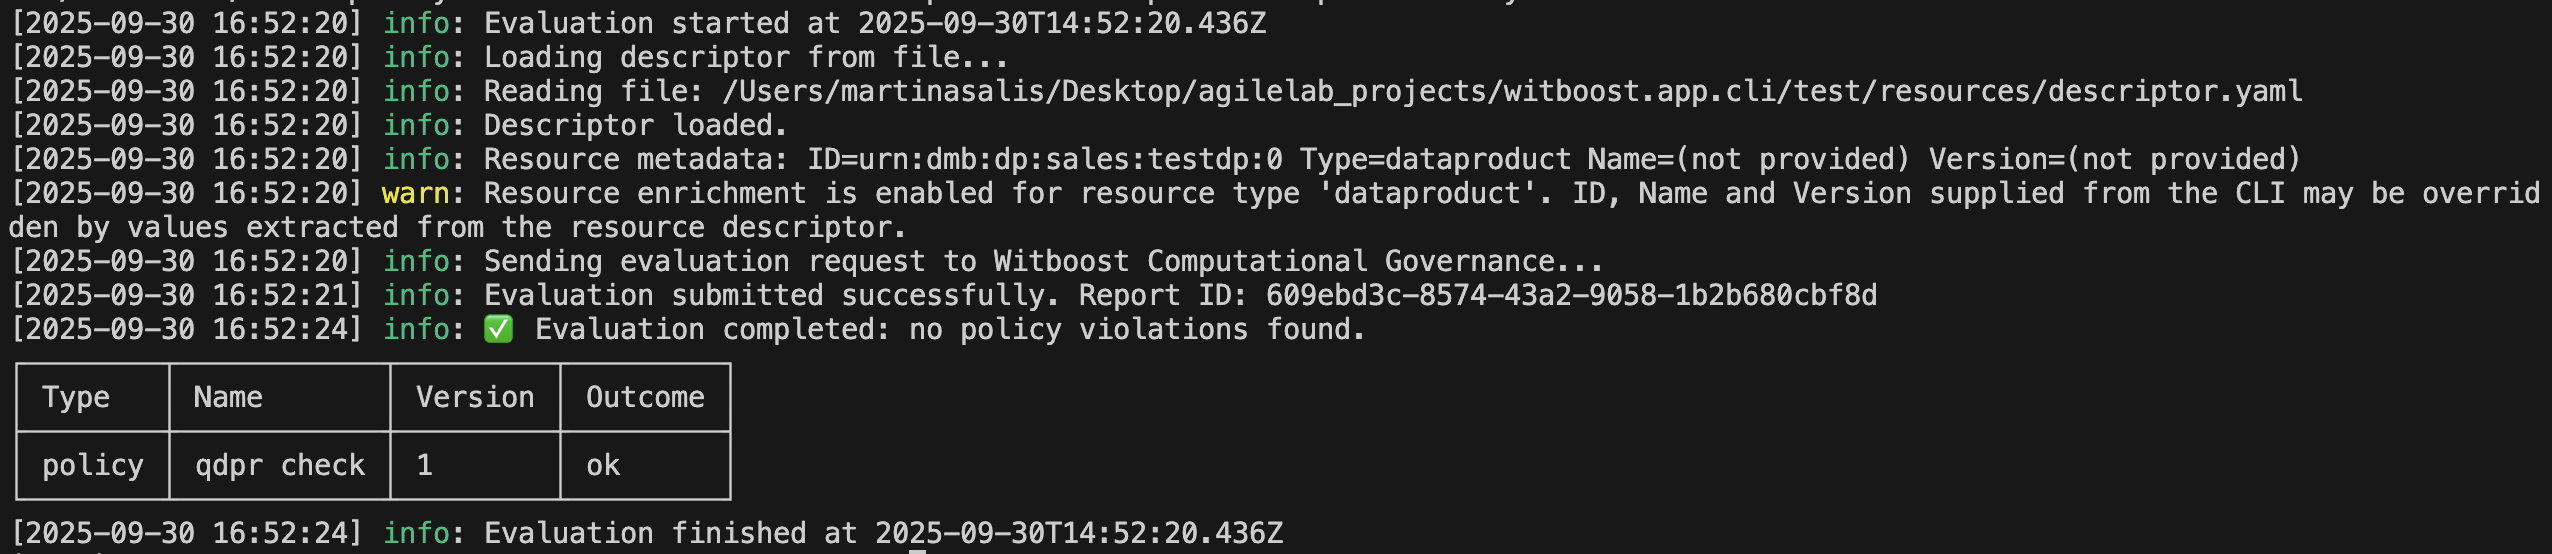2552x554 pixels.
Task: Click the Name column header
Action: coord(228,397)
